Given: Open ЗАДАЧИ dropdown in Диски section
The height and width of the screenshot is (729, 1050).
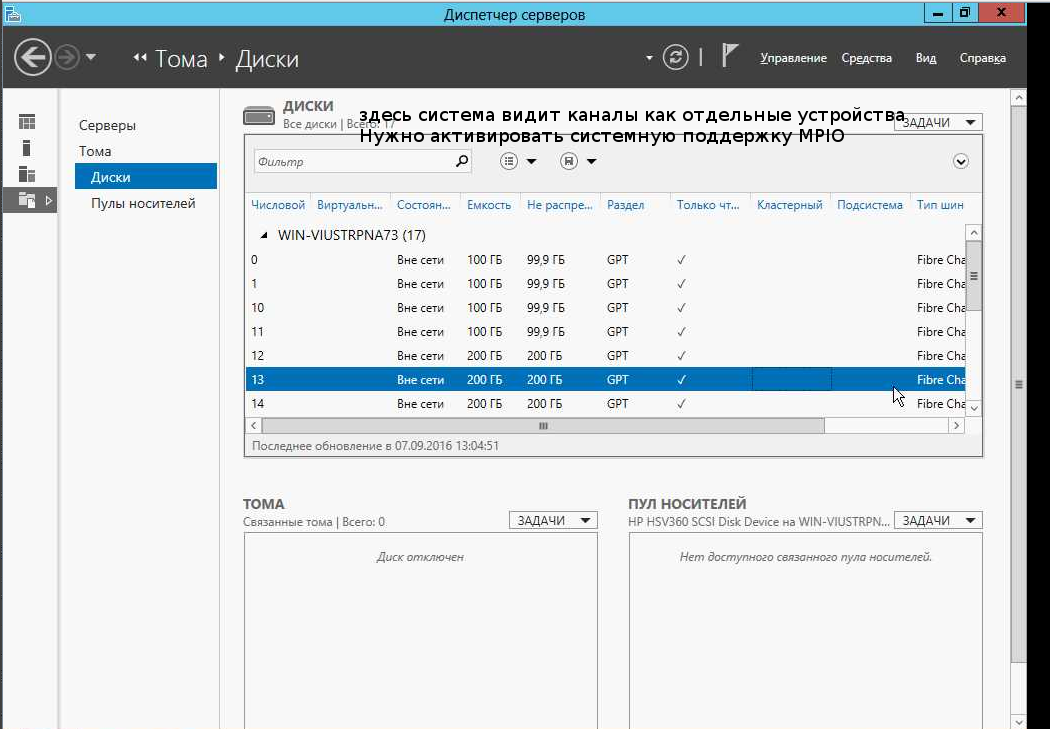Looking at the screenshot, I should (938, 123).
